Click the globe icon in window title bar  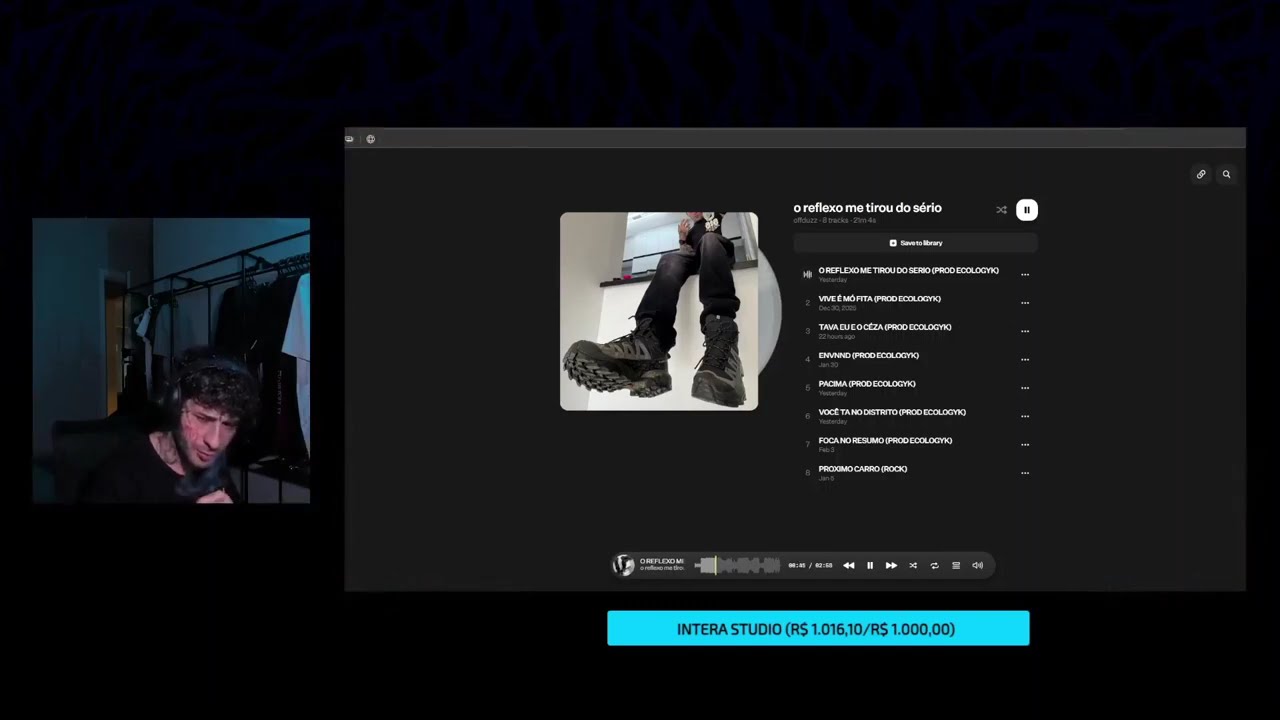click(370, 139)
